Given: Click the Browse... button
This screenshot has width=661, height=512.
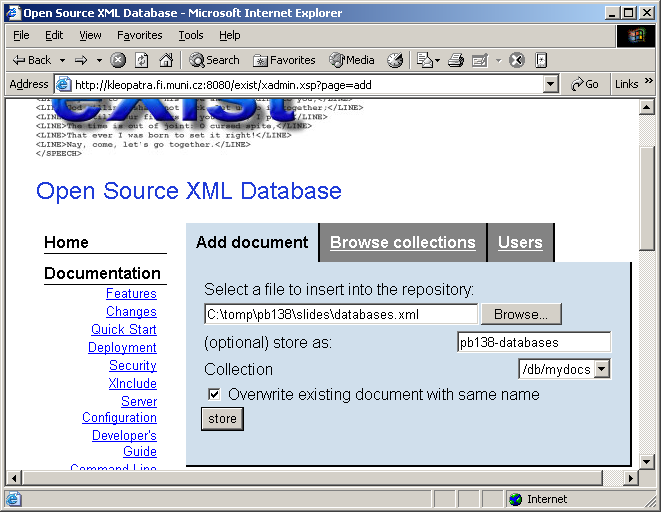Looking at the screenshot, I should [521, 314].
